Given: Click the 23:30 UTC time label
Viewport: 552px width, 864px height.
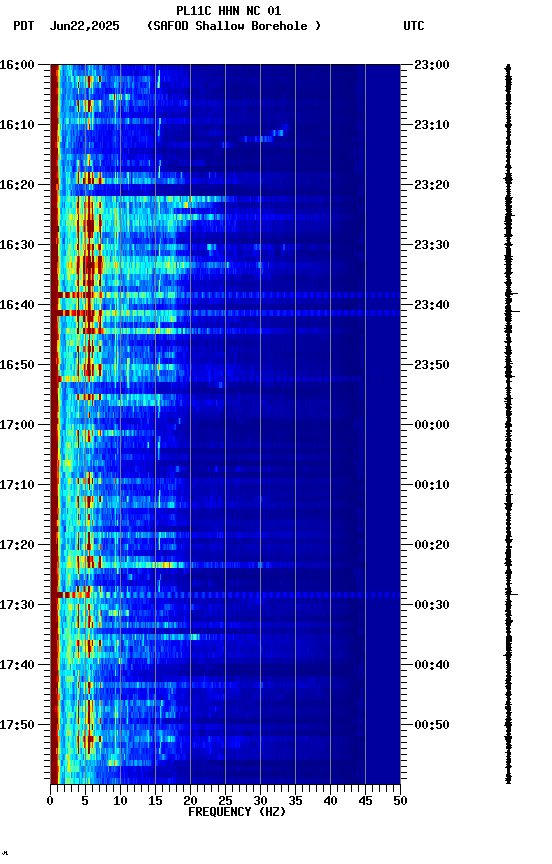Looking at the screenshot, I should click(432, 245).
